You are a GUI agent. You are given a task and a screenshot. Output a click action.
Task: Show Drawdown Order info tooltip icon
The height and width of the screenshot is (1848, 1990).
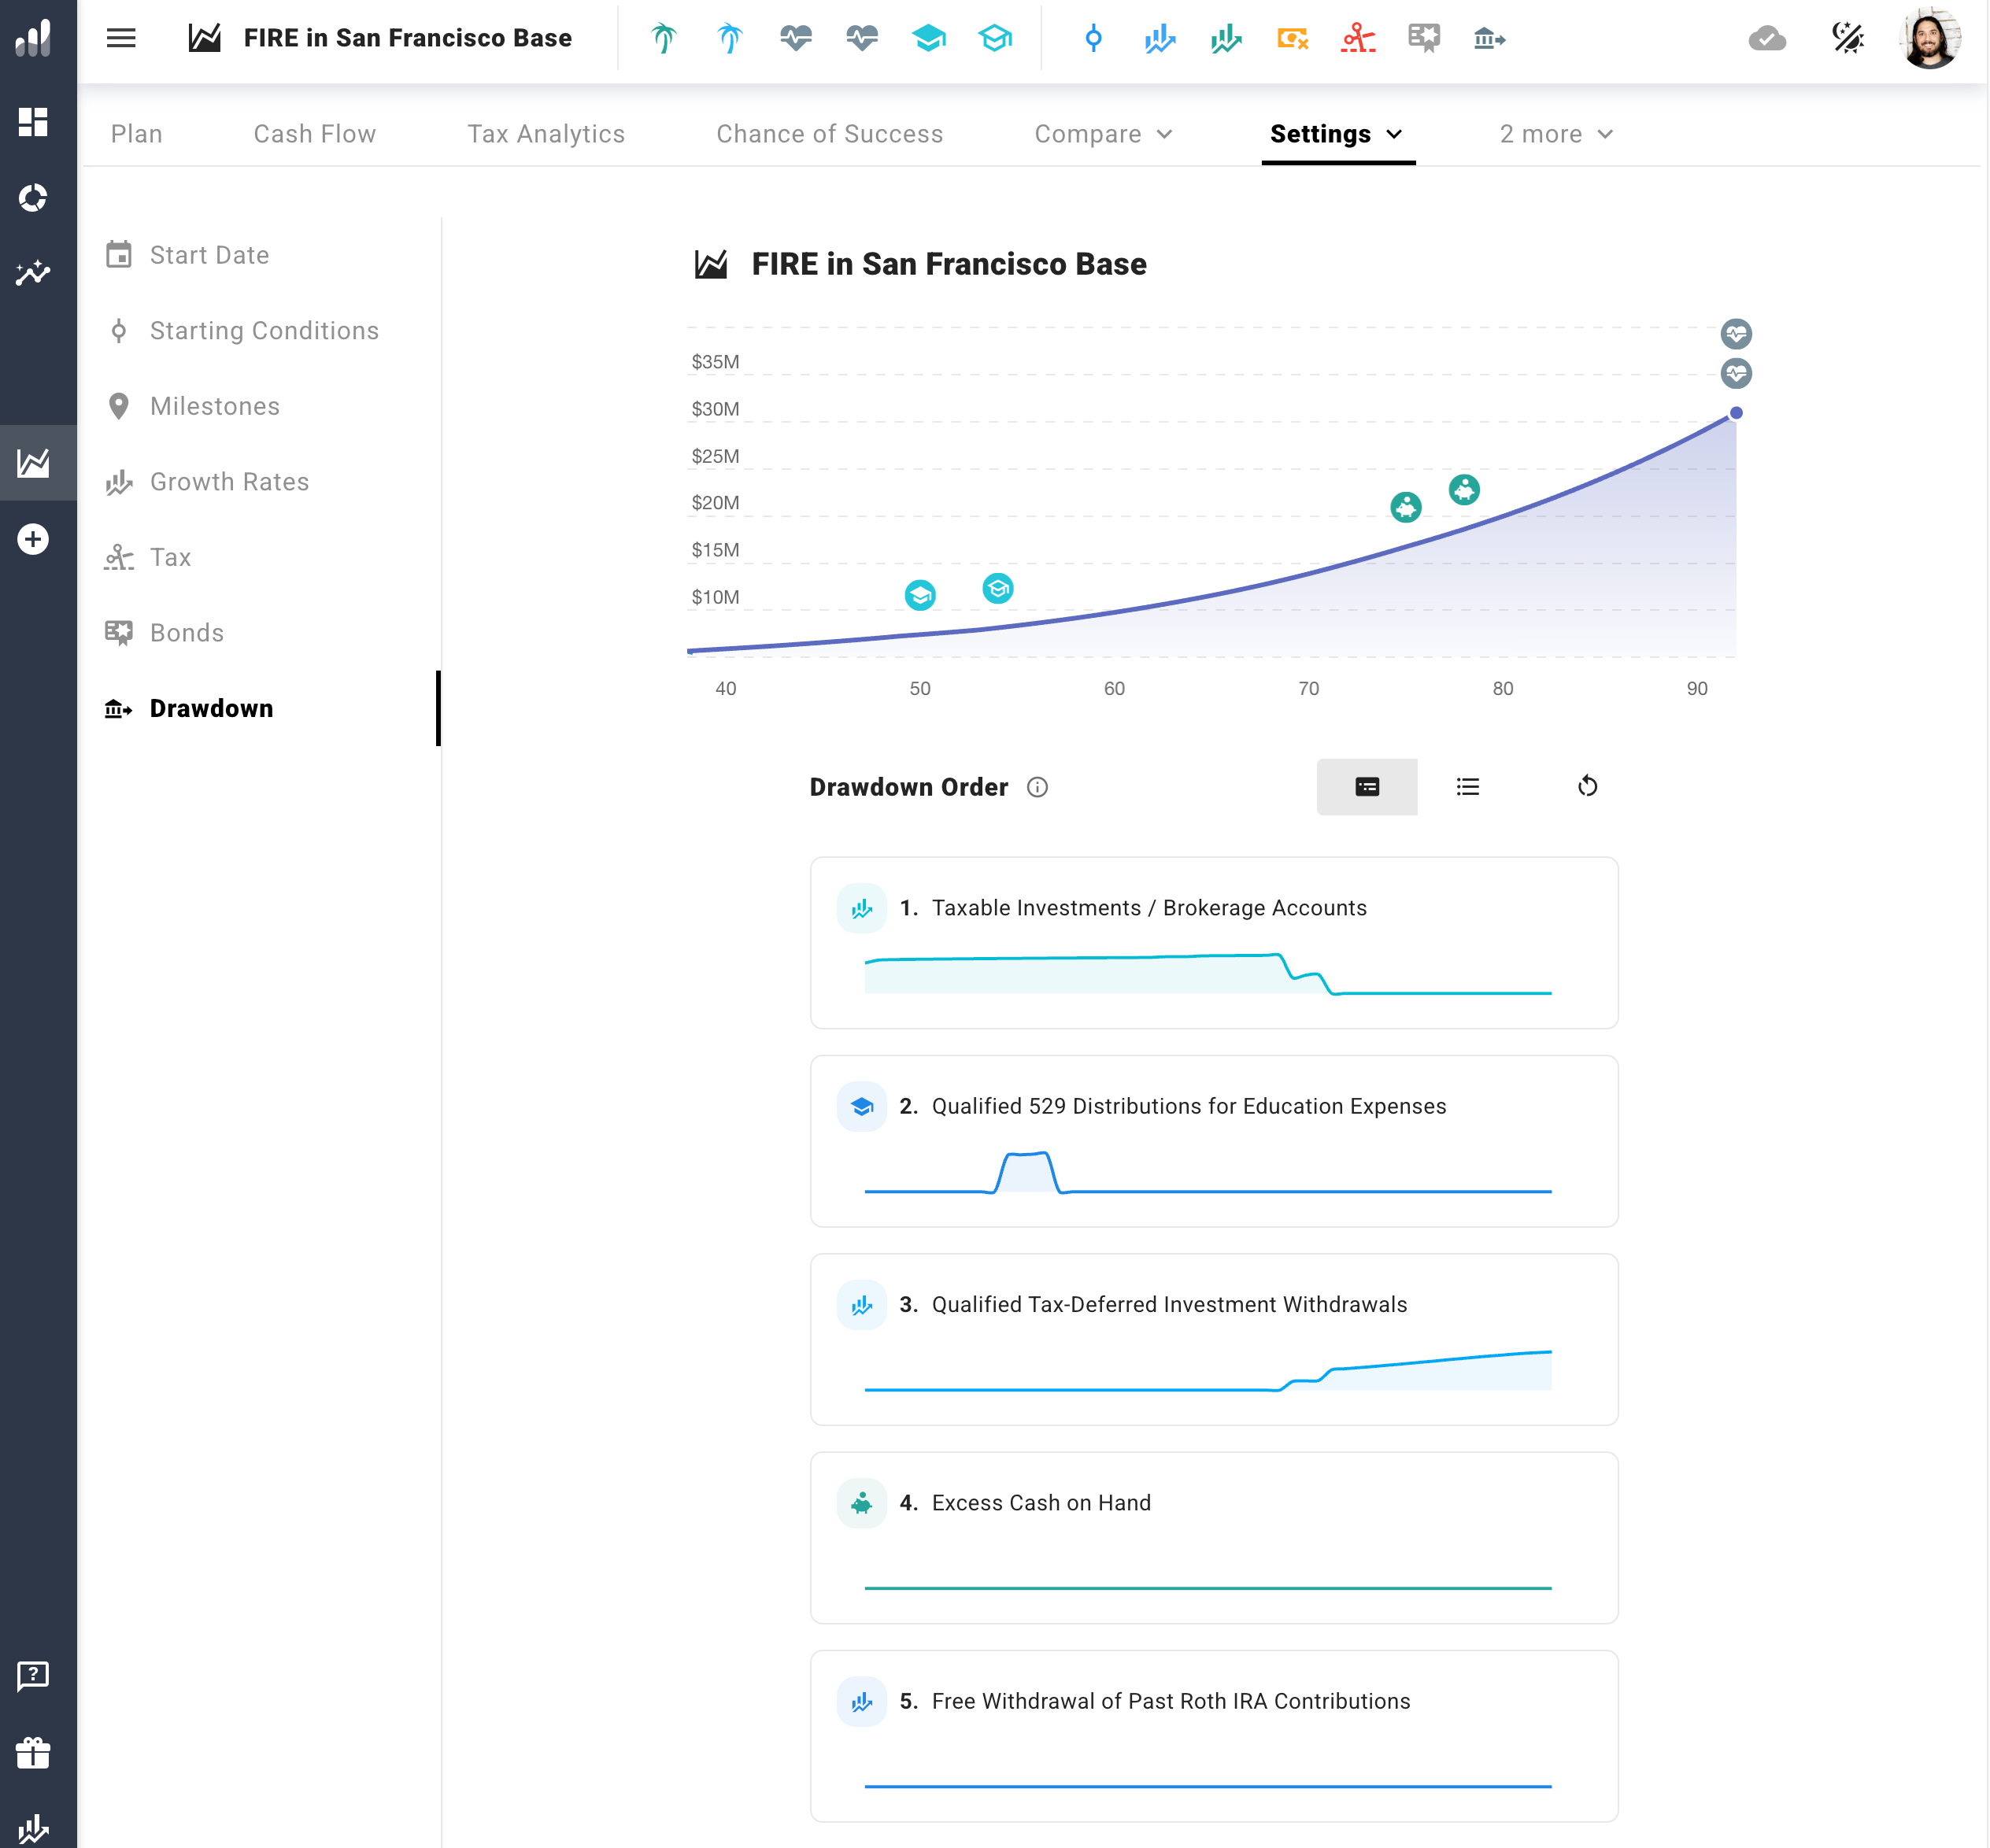(1037, 787)
